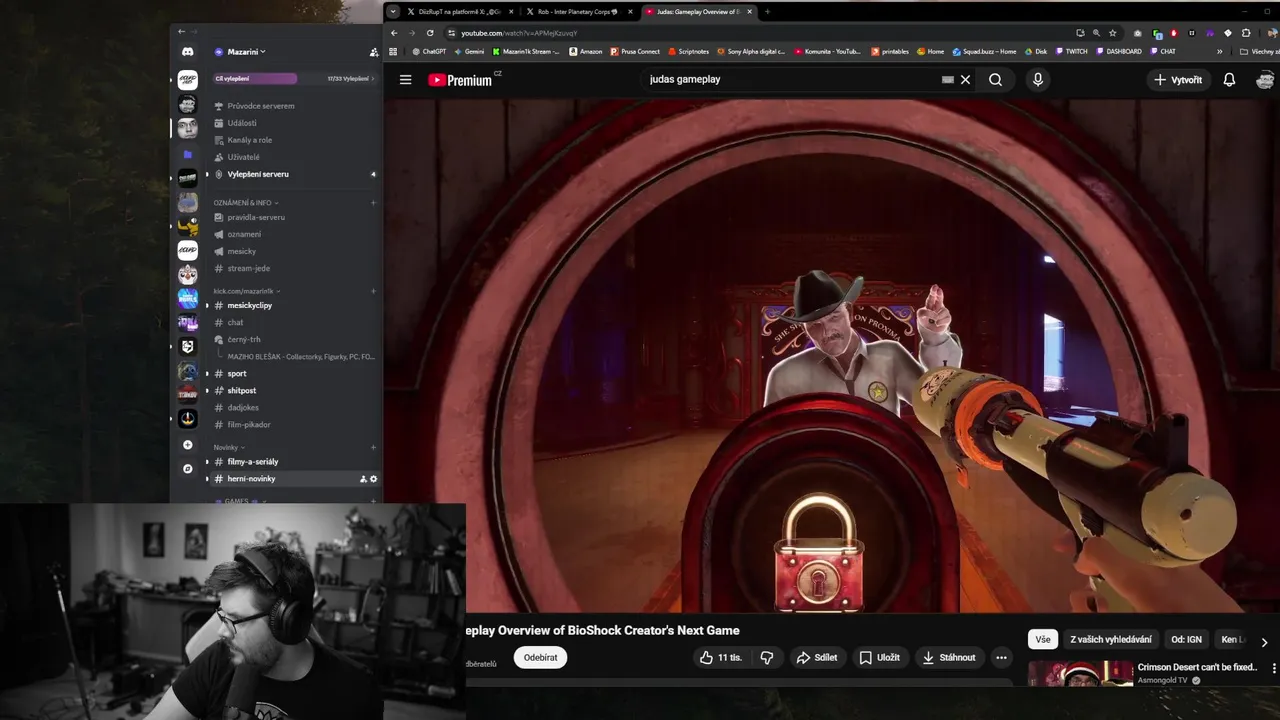Dislike the Judas gameplay video
The height and width of the screenshot is (720, 1280).
pos(767,657)
